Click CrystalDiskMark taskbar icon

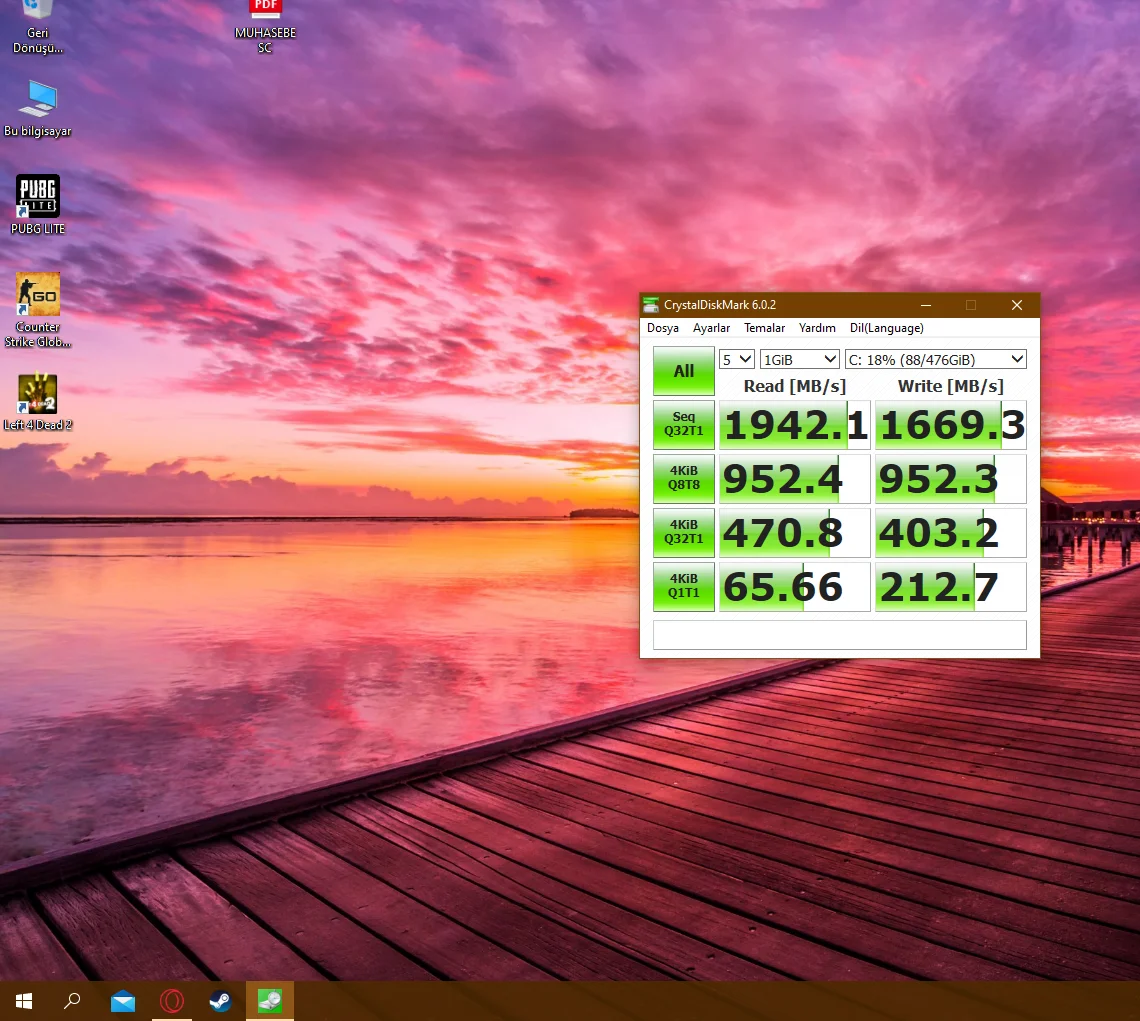[270, 1001]
